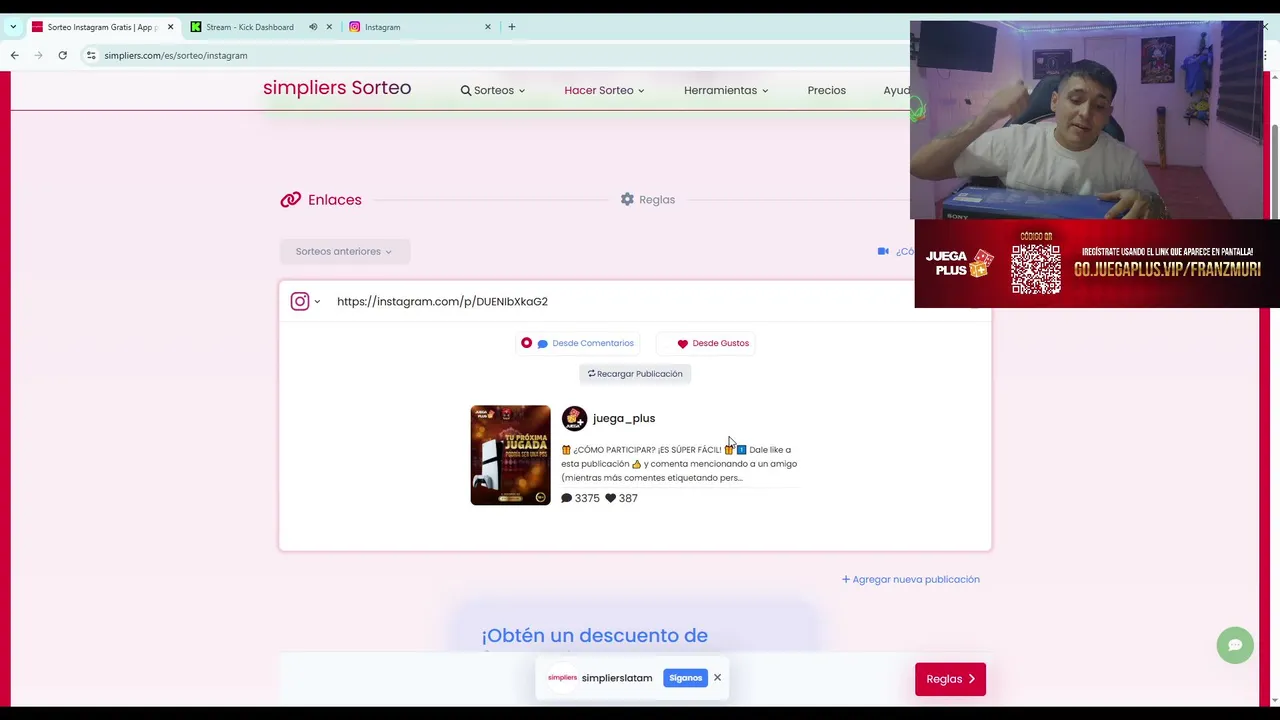Open the simpliers Sorteo home logo
Image resolution: width=1280 pixels, height=720 pixels.
(337, 88)
